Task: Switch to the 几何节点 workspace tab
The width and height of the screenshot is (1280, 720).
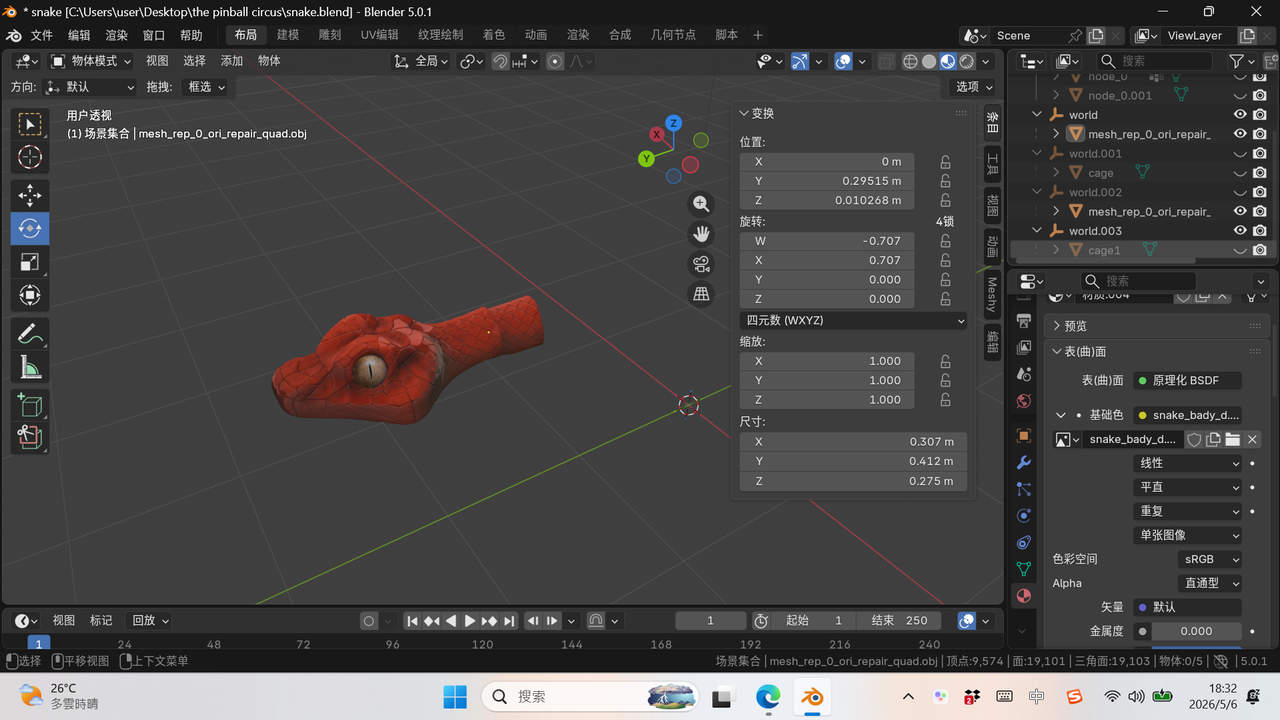Action: pyautogui.click(x=673, y=34)
